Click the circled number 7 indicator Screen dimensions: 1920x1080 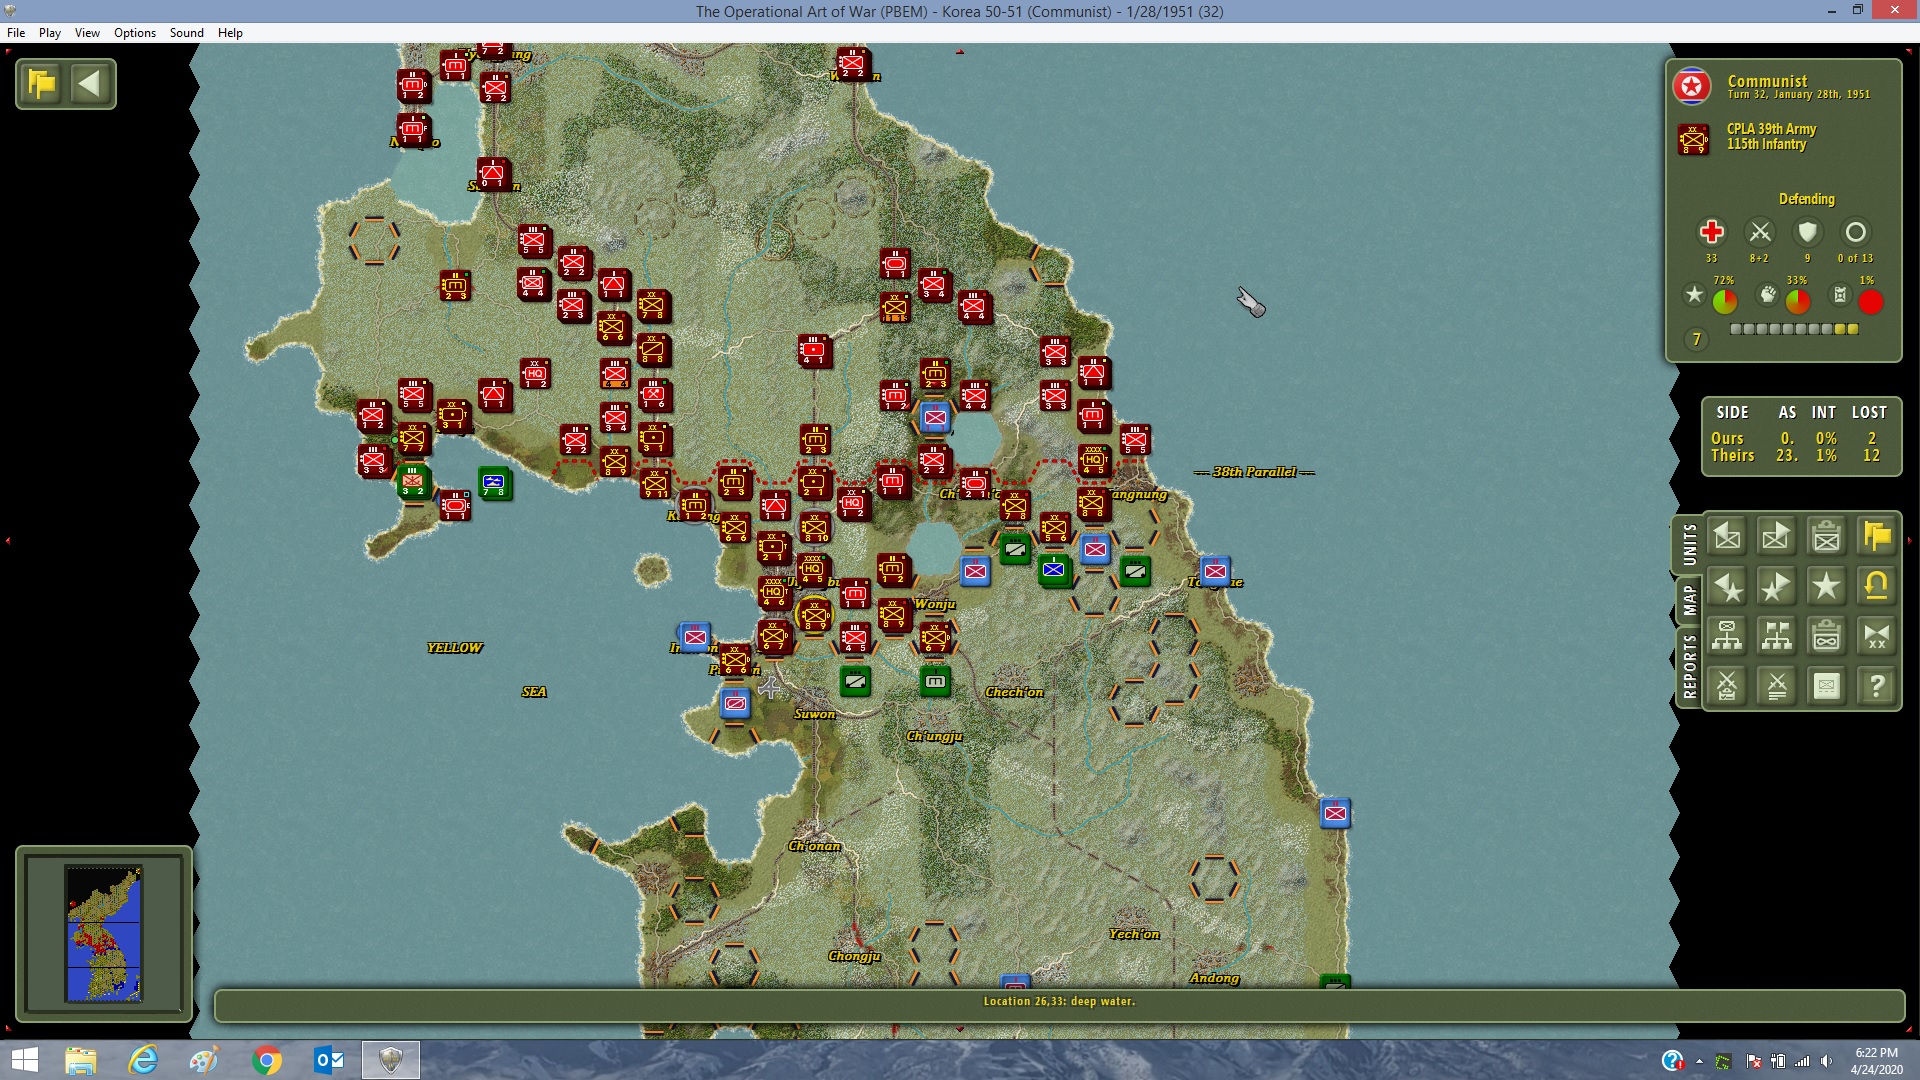pos(1696,340)
